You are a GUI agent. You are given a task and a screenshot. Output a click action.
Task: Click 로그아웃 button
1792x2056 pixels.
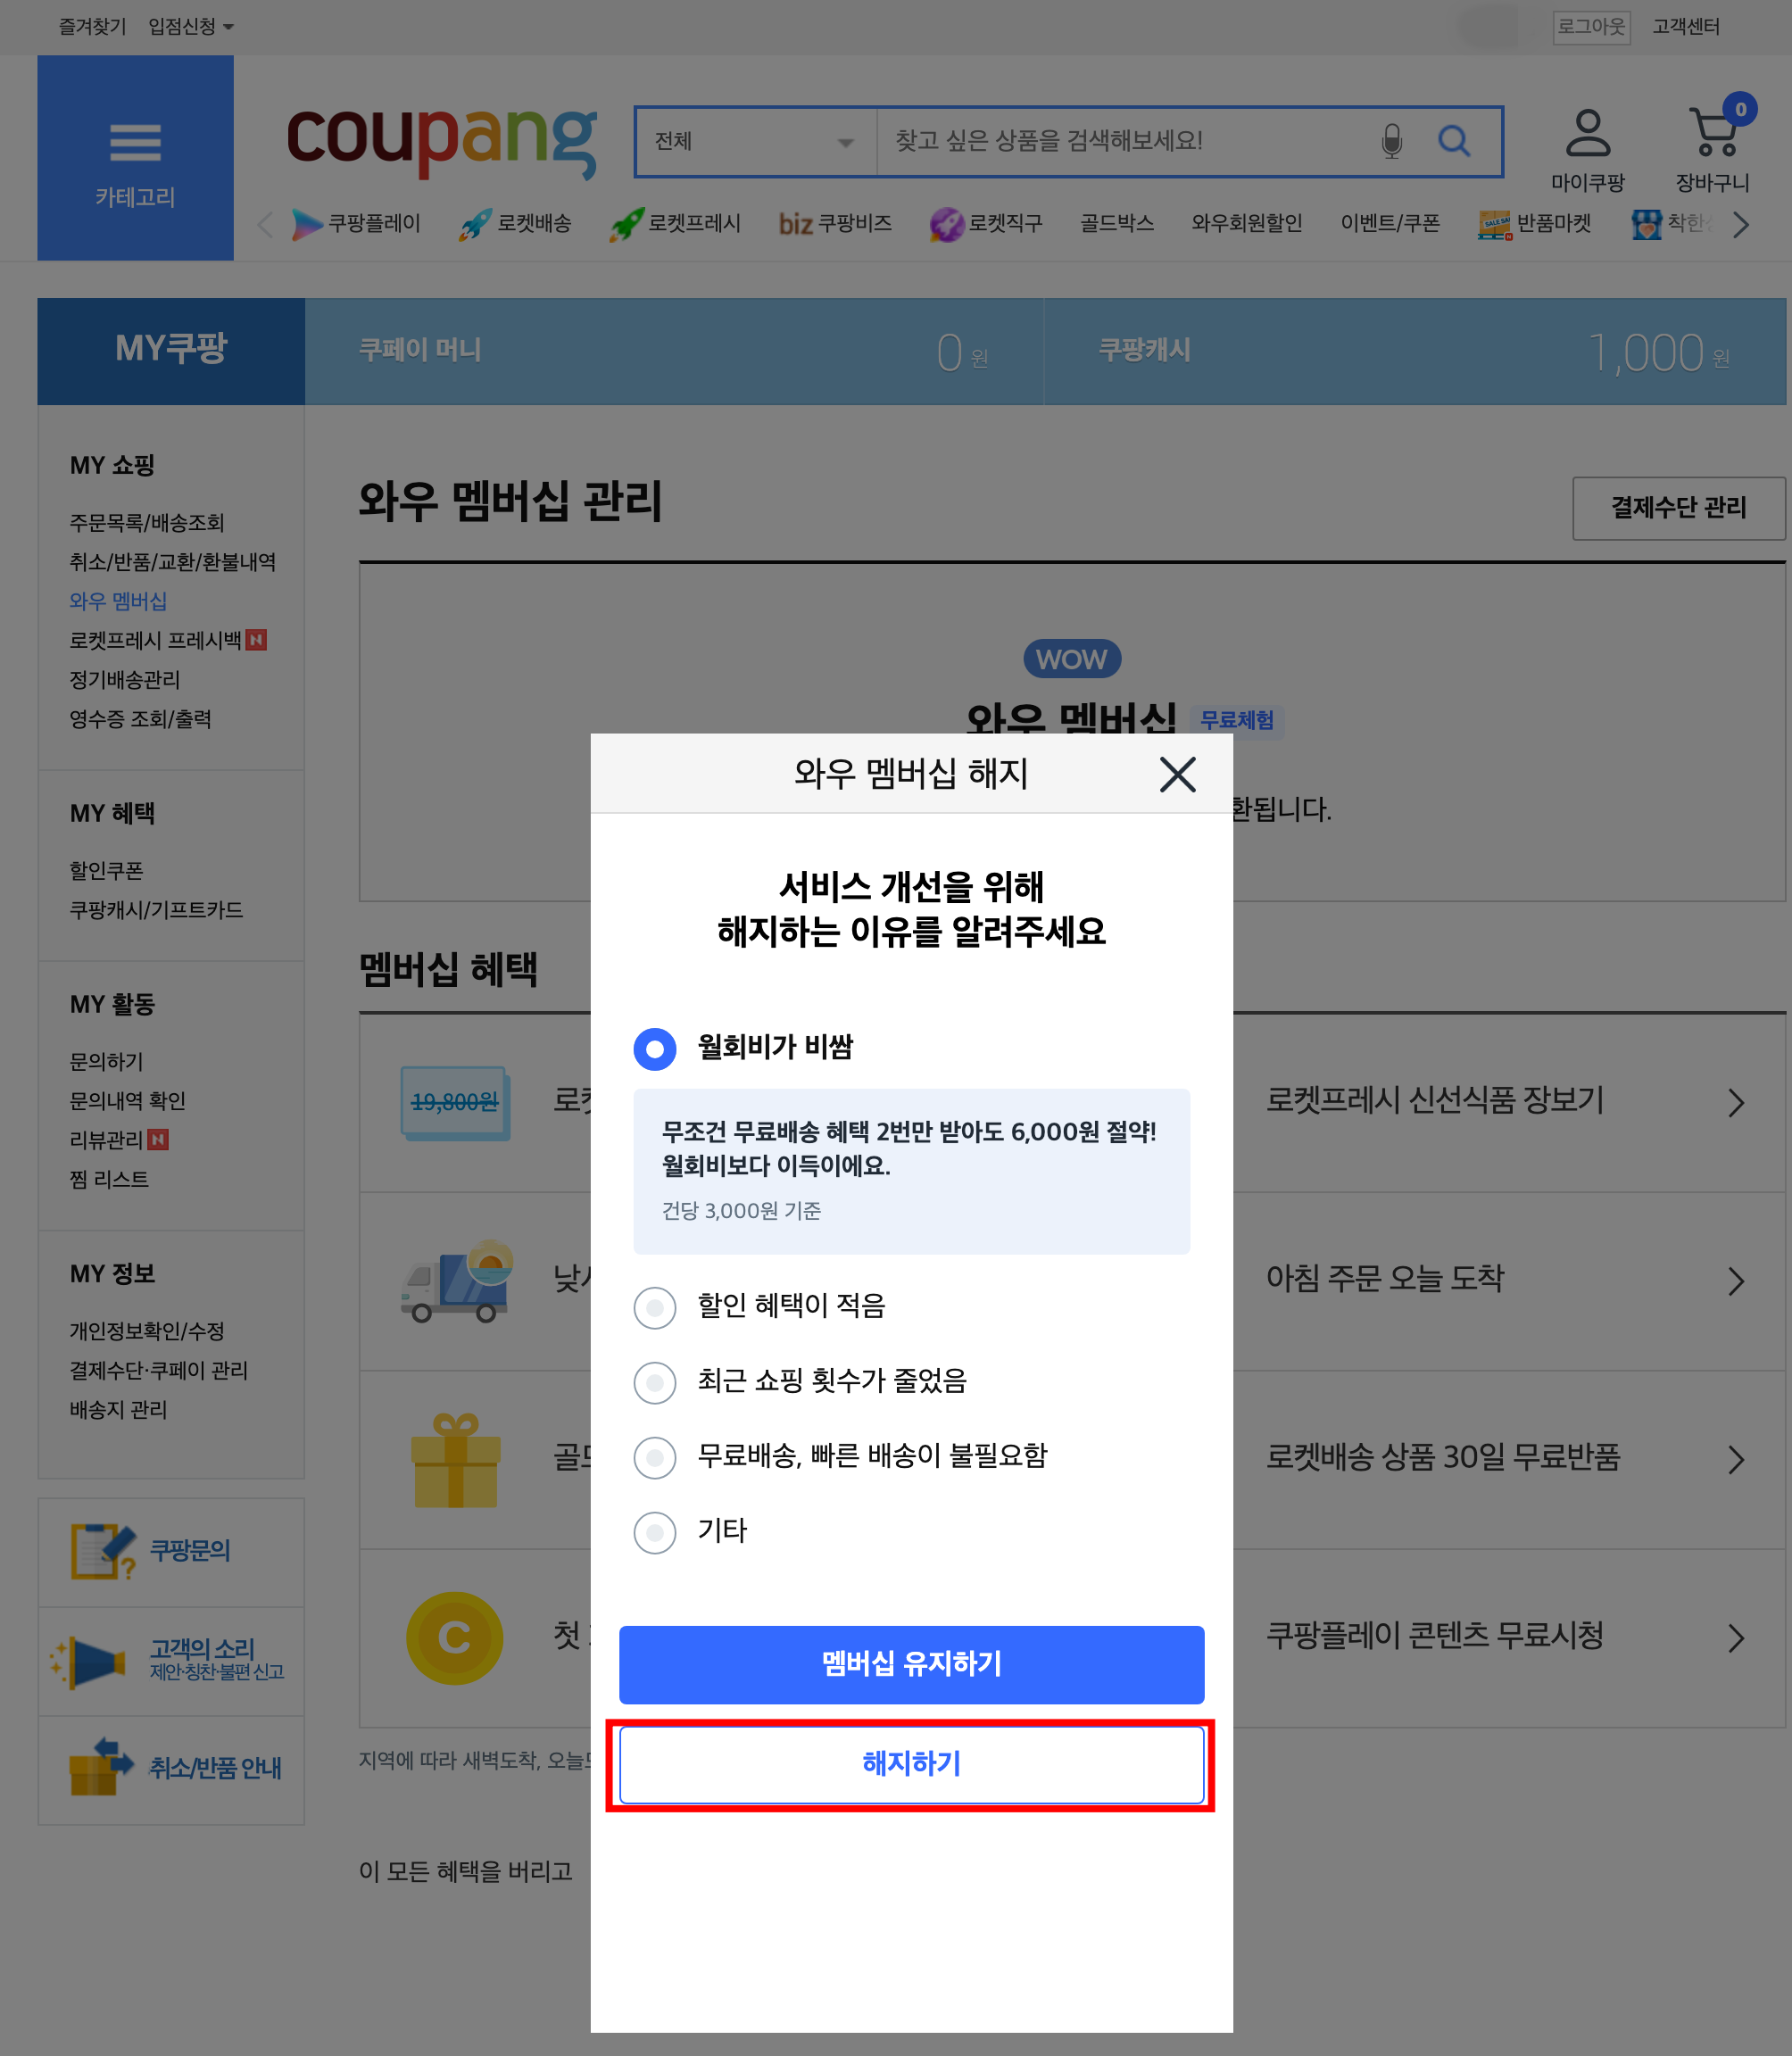1591,27
